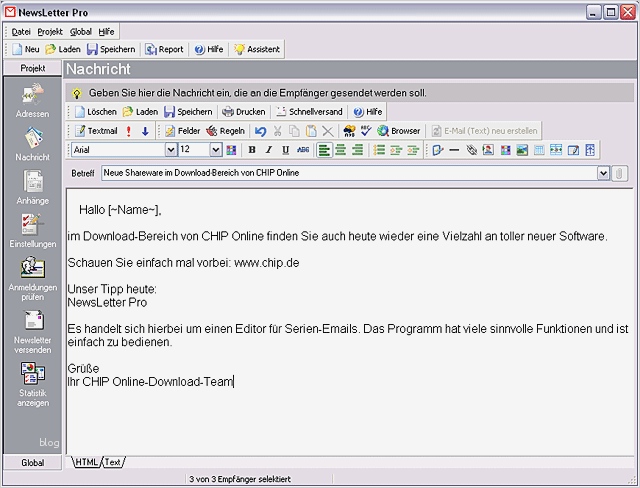The image size is (640, 488).
Task: Click the paste clipboard icon
Action: pyautogui.click(x=311, y=131)
